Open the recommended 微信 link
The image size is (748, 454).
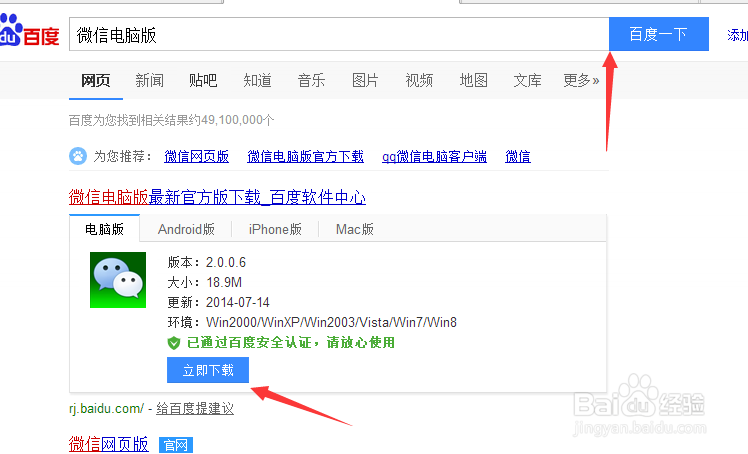[518, 156]
